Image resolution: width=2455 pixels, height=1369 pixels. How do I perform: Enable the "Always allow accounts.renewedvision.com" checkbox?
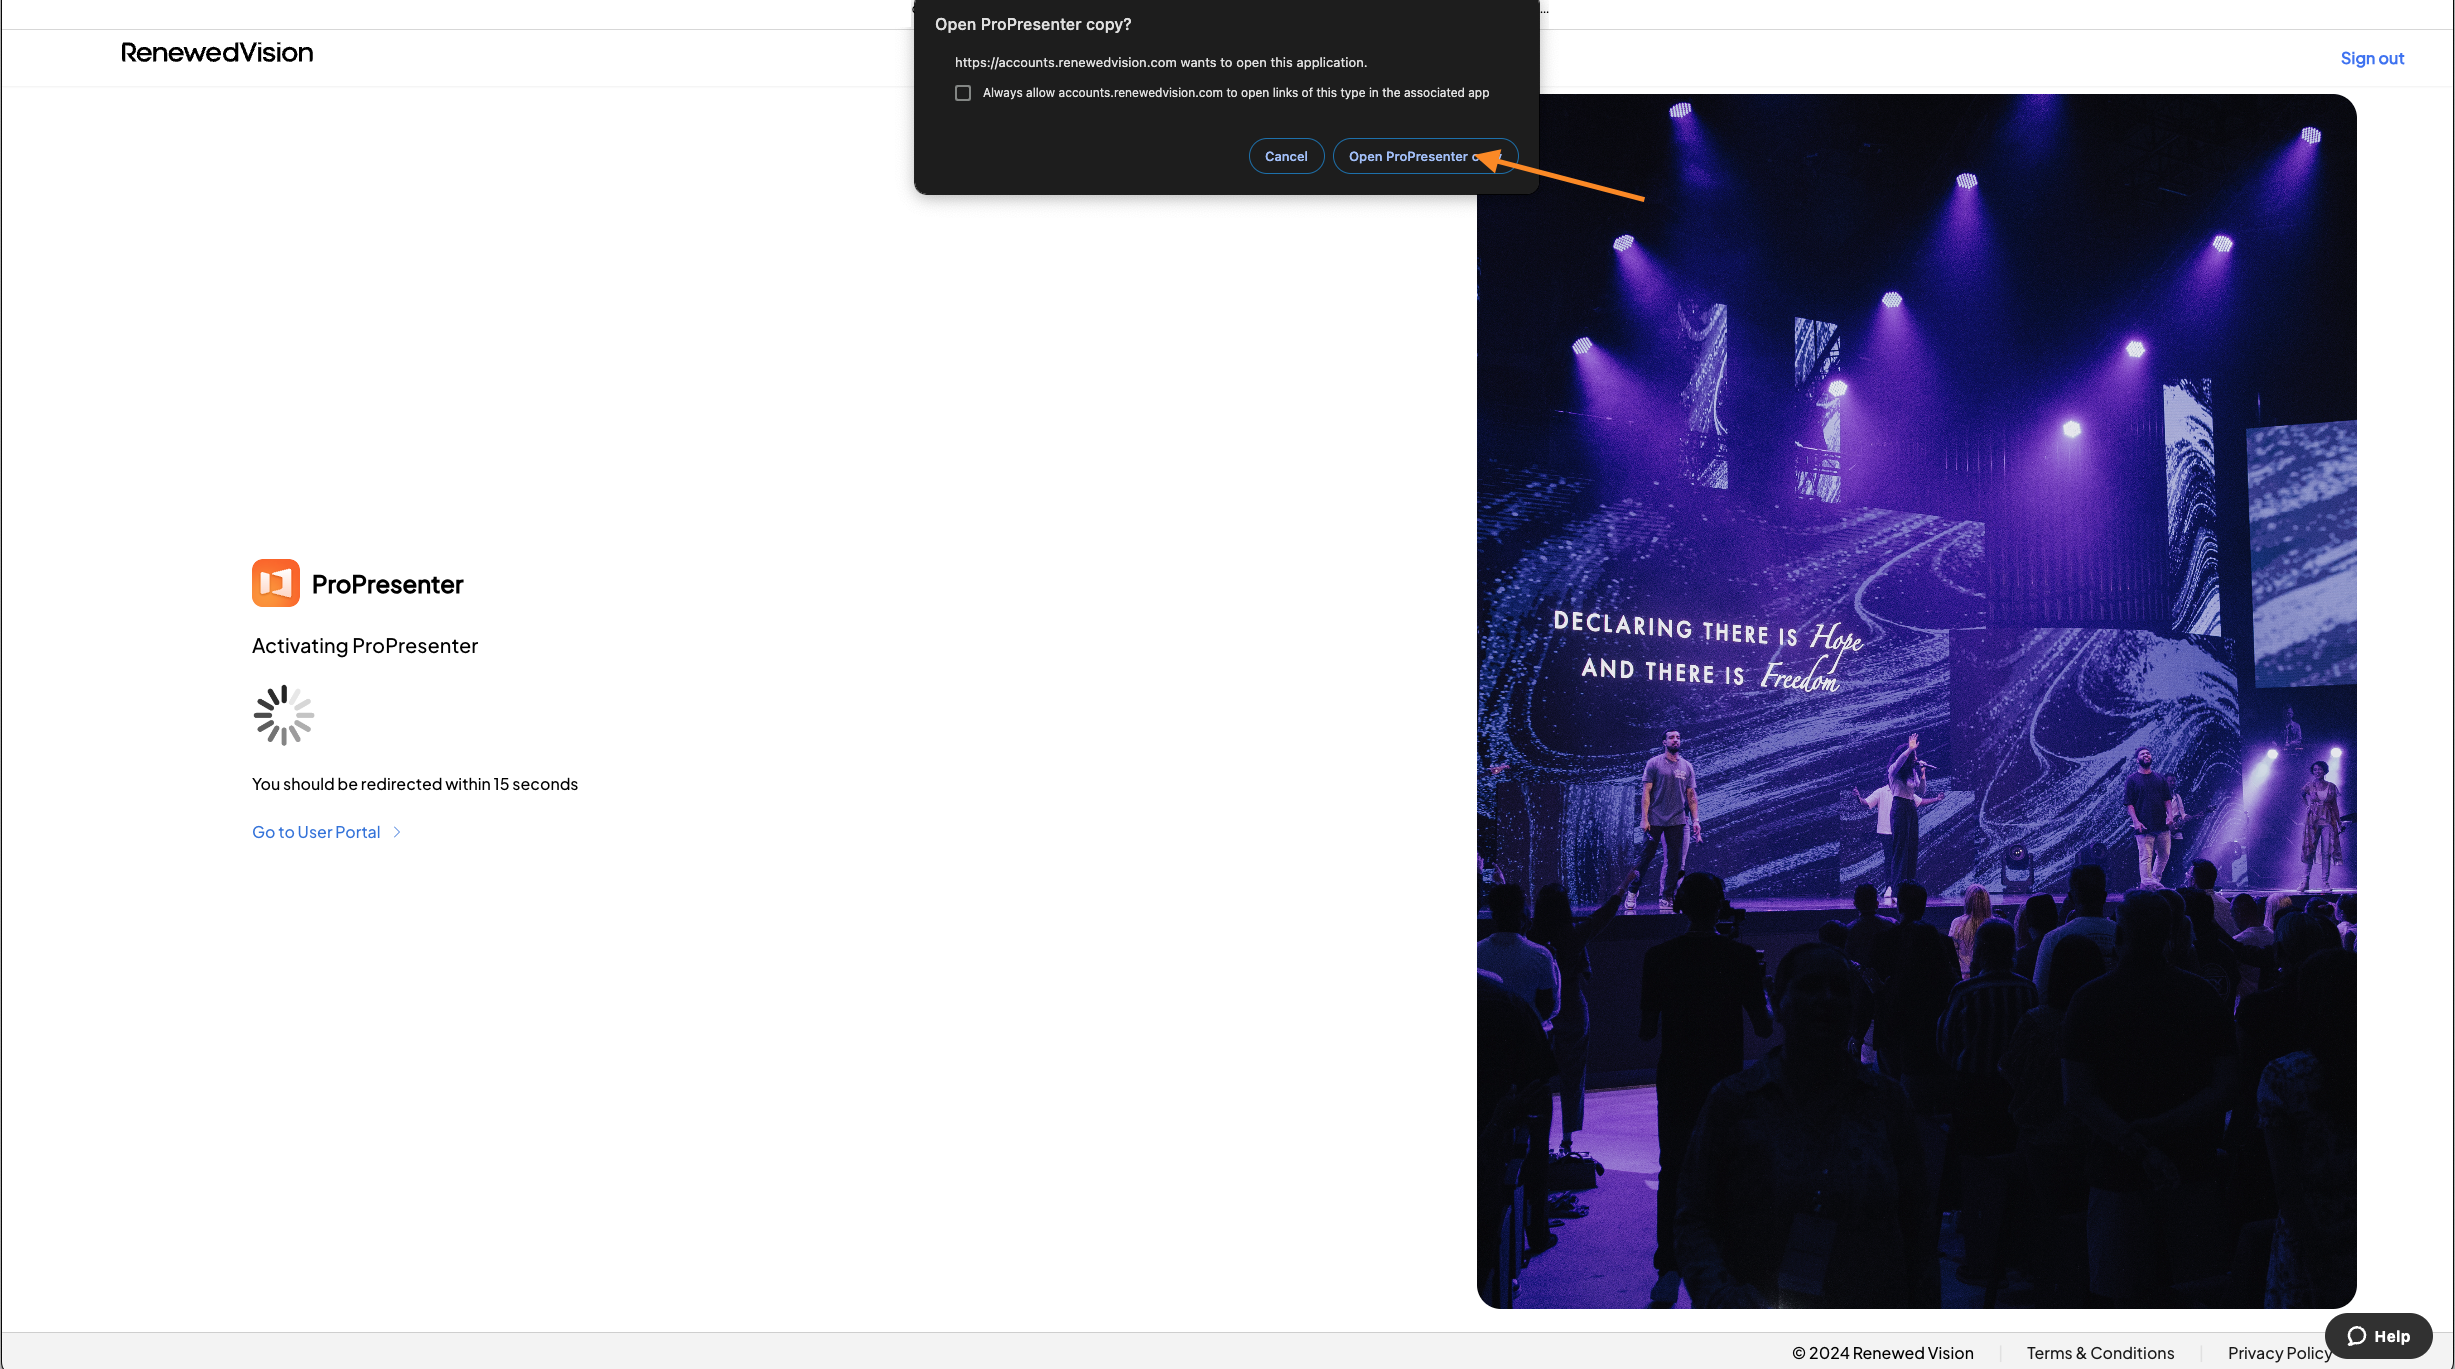coord(963,93)
